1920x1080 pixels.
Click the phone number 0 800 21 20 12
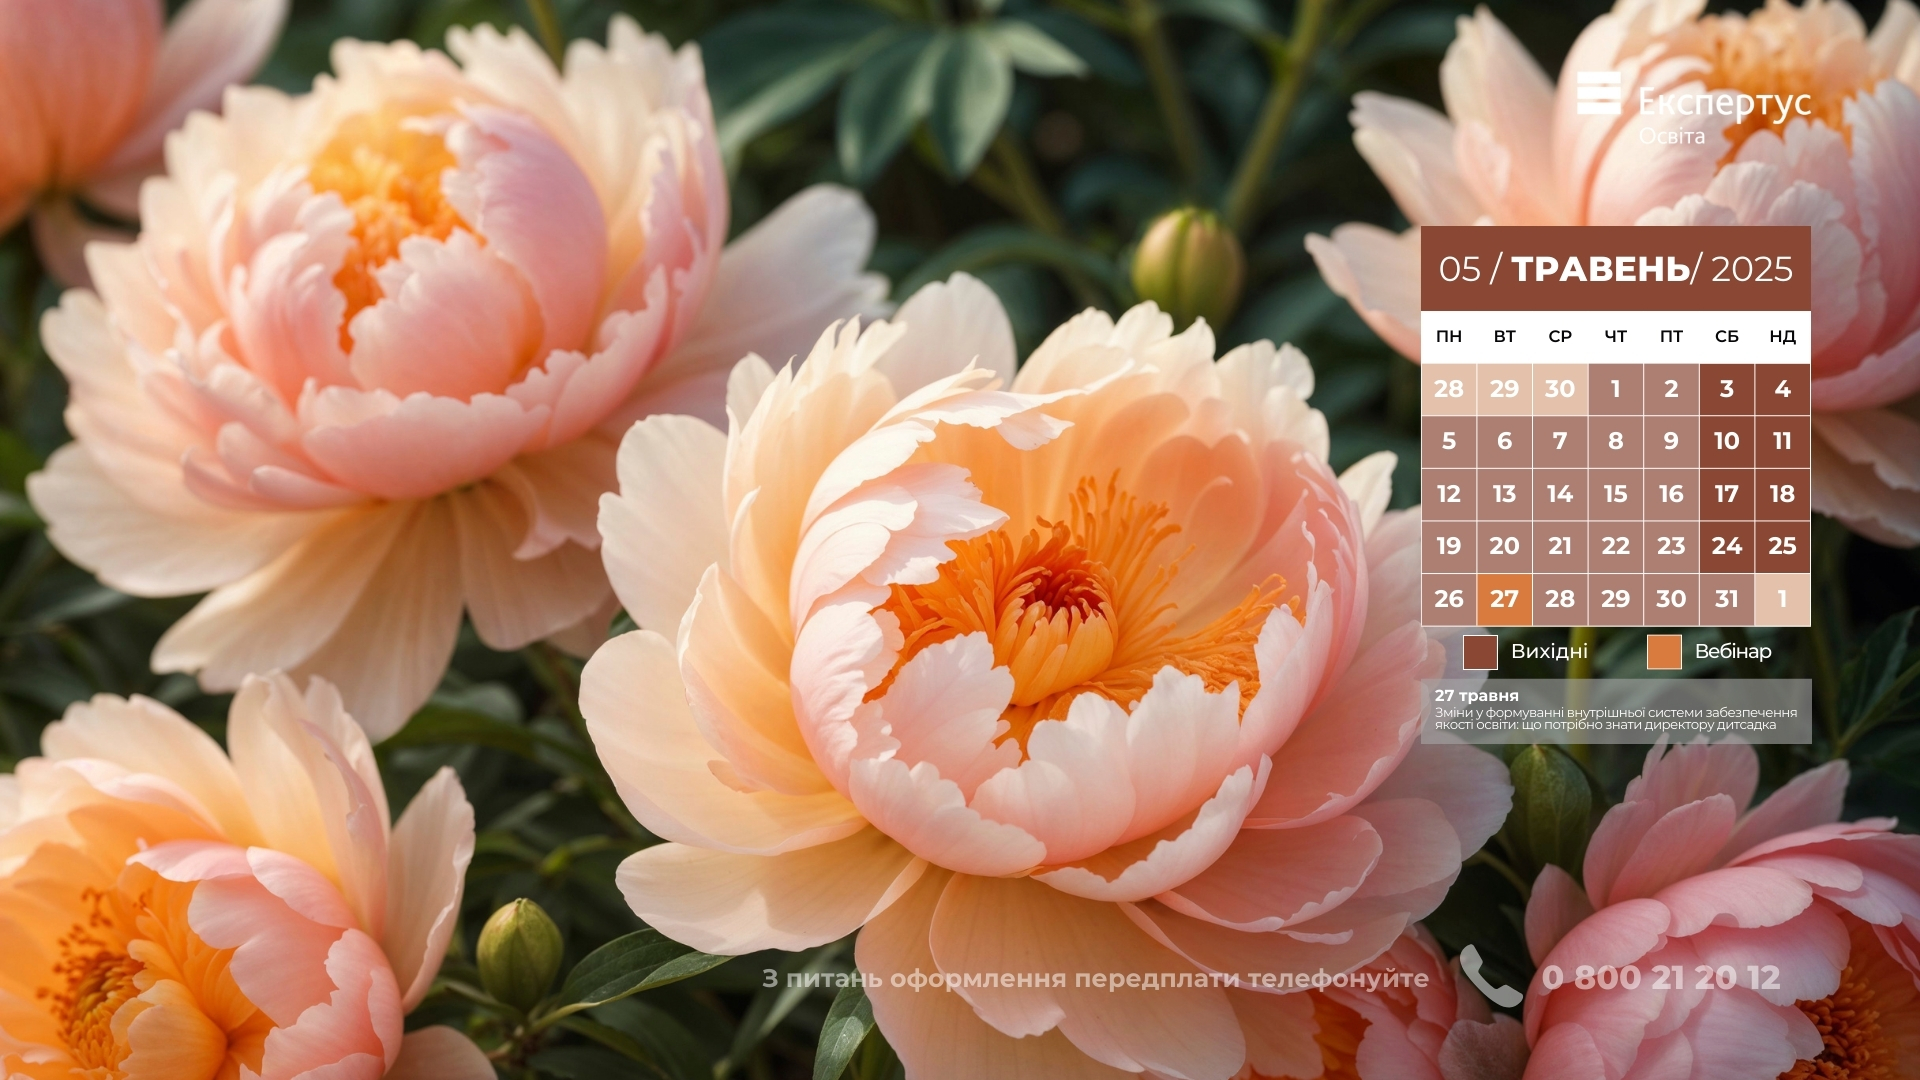pos(1661,978)
